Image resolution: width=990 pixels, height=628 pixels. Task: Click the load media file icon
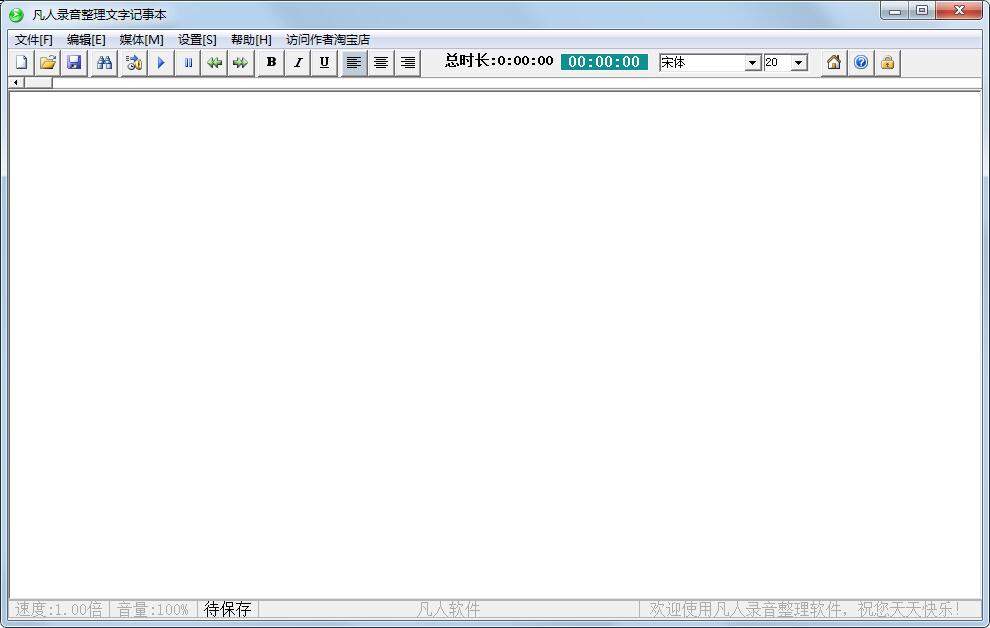coord(134,63)
